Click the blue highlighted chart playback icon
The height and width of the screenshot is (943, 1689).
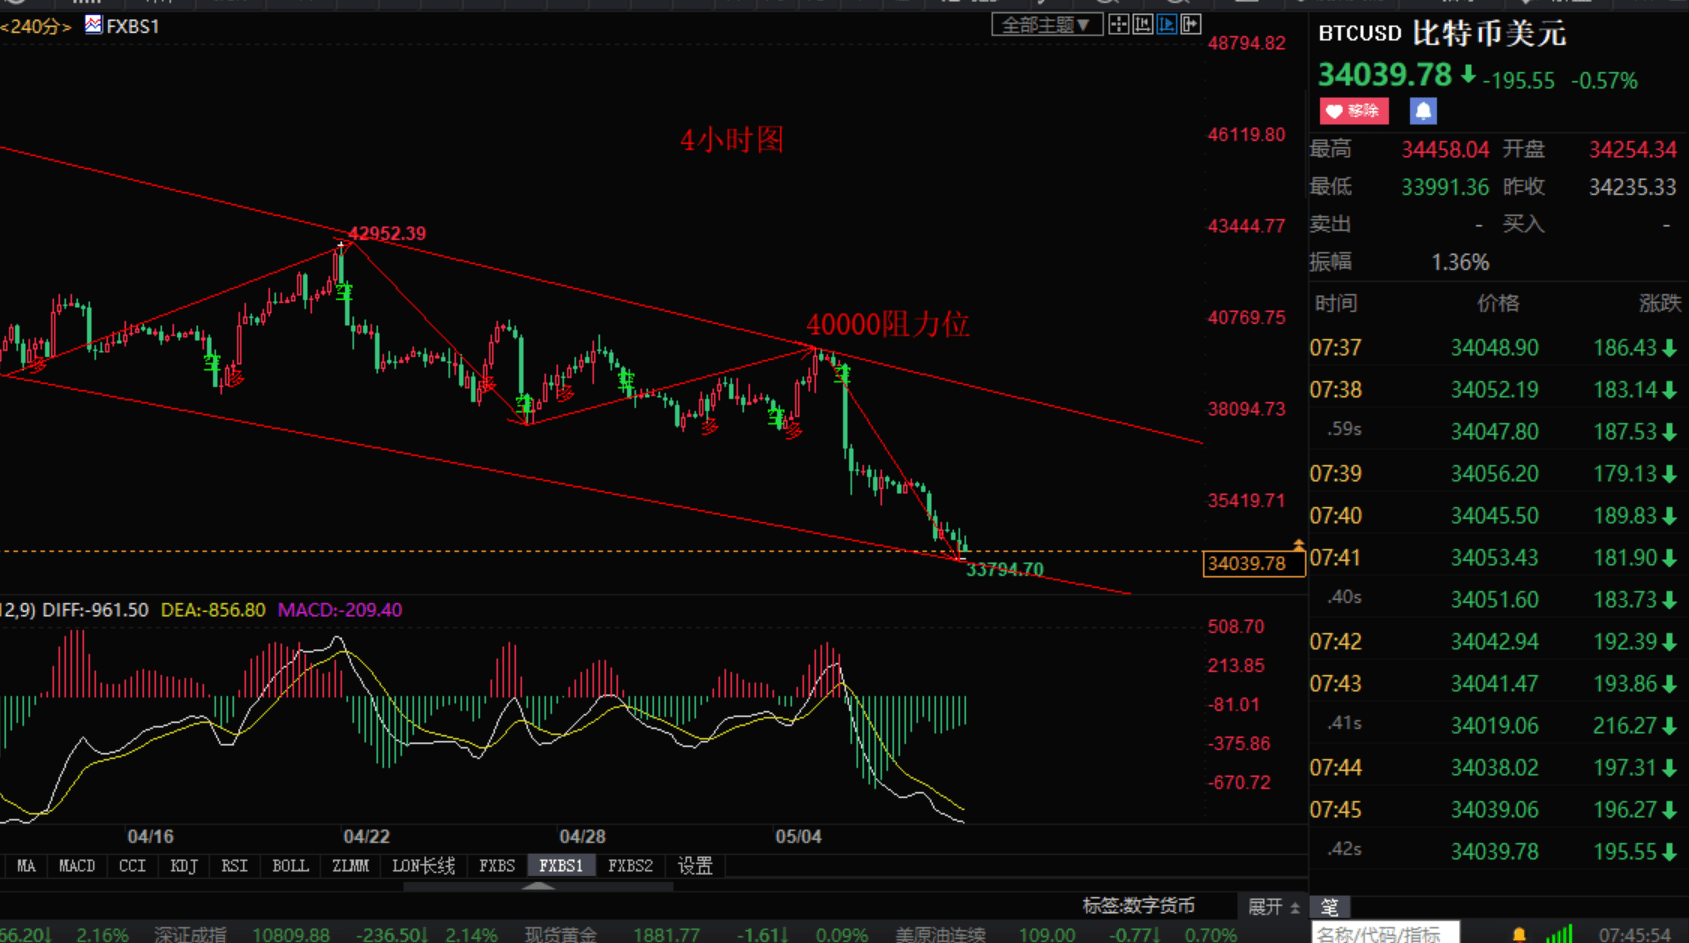[1167, 25]
